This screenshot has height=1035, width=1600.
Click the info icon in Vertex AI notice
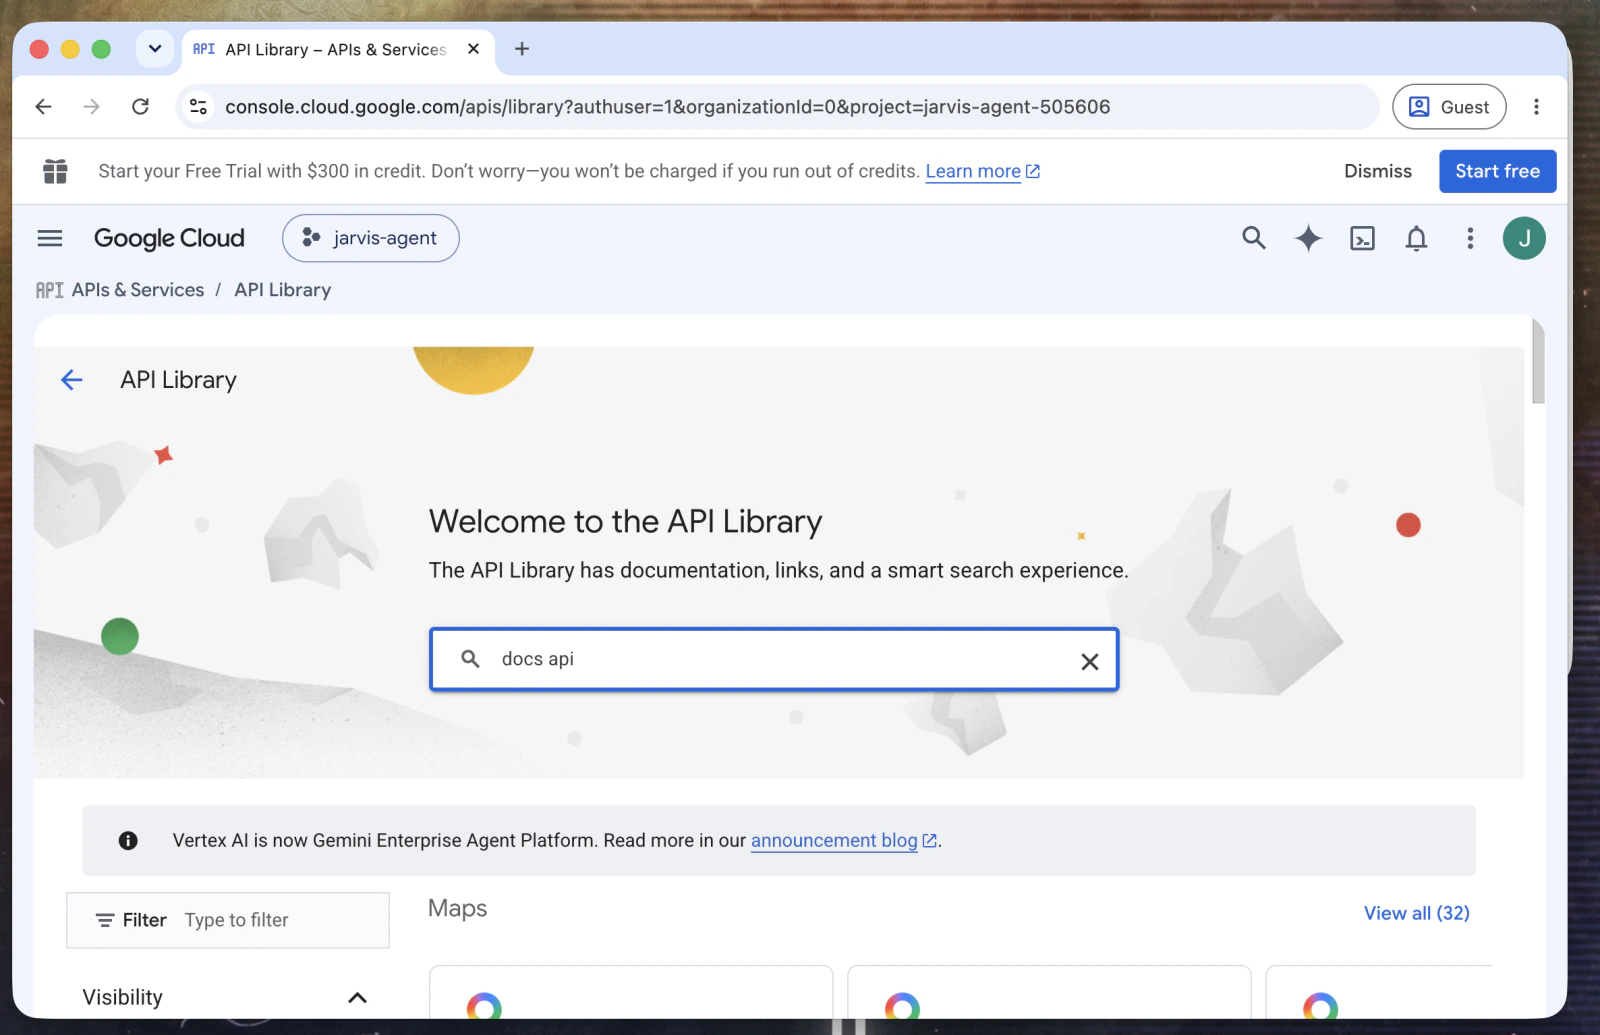click(x=128, y=840)
